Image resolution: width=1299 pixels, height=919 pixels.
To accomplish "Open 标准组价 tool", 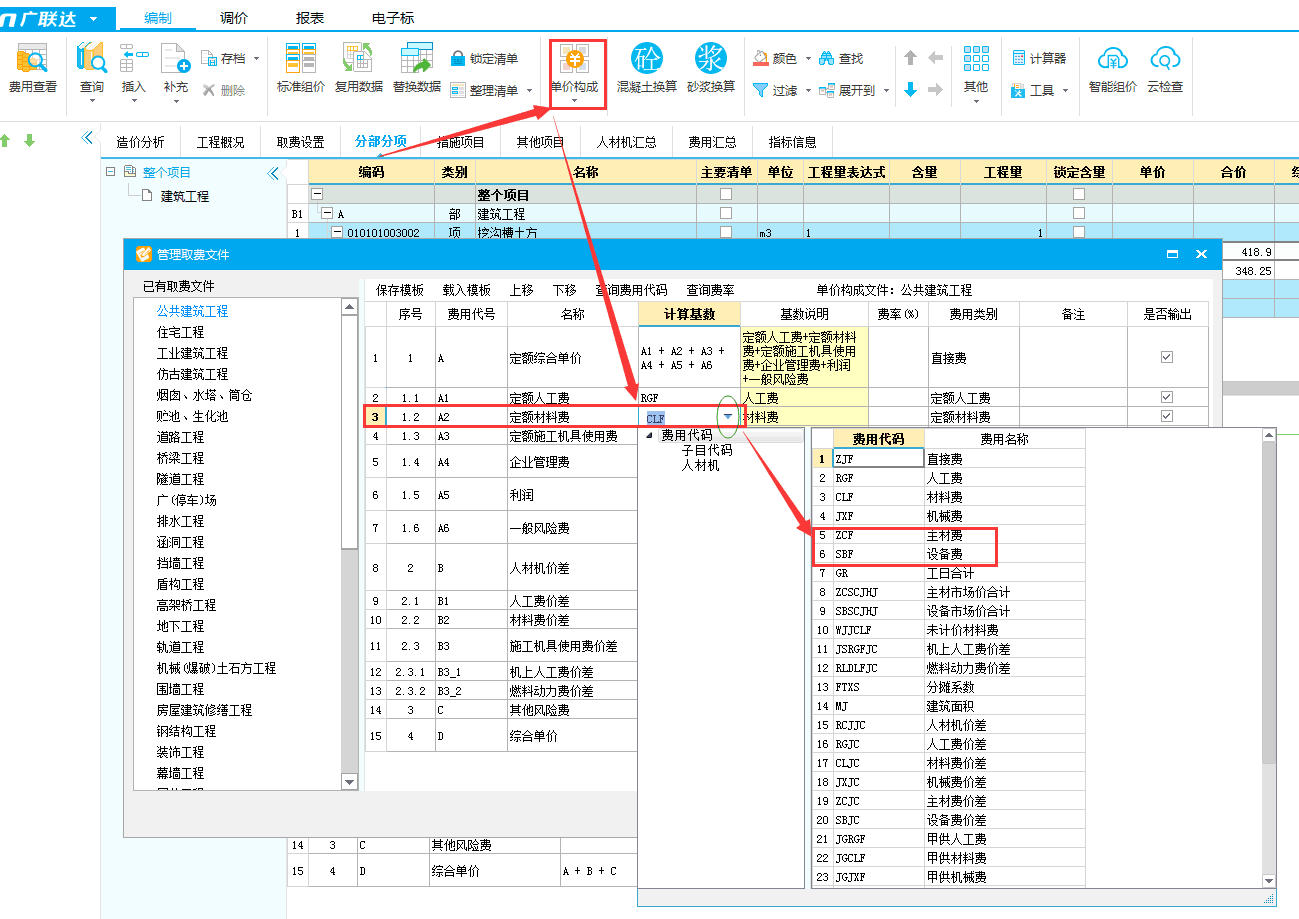I will click(300, 68).
